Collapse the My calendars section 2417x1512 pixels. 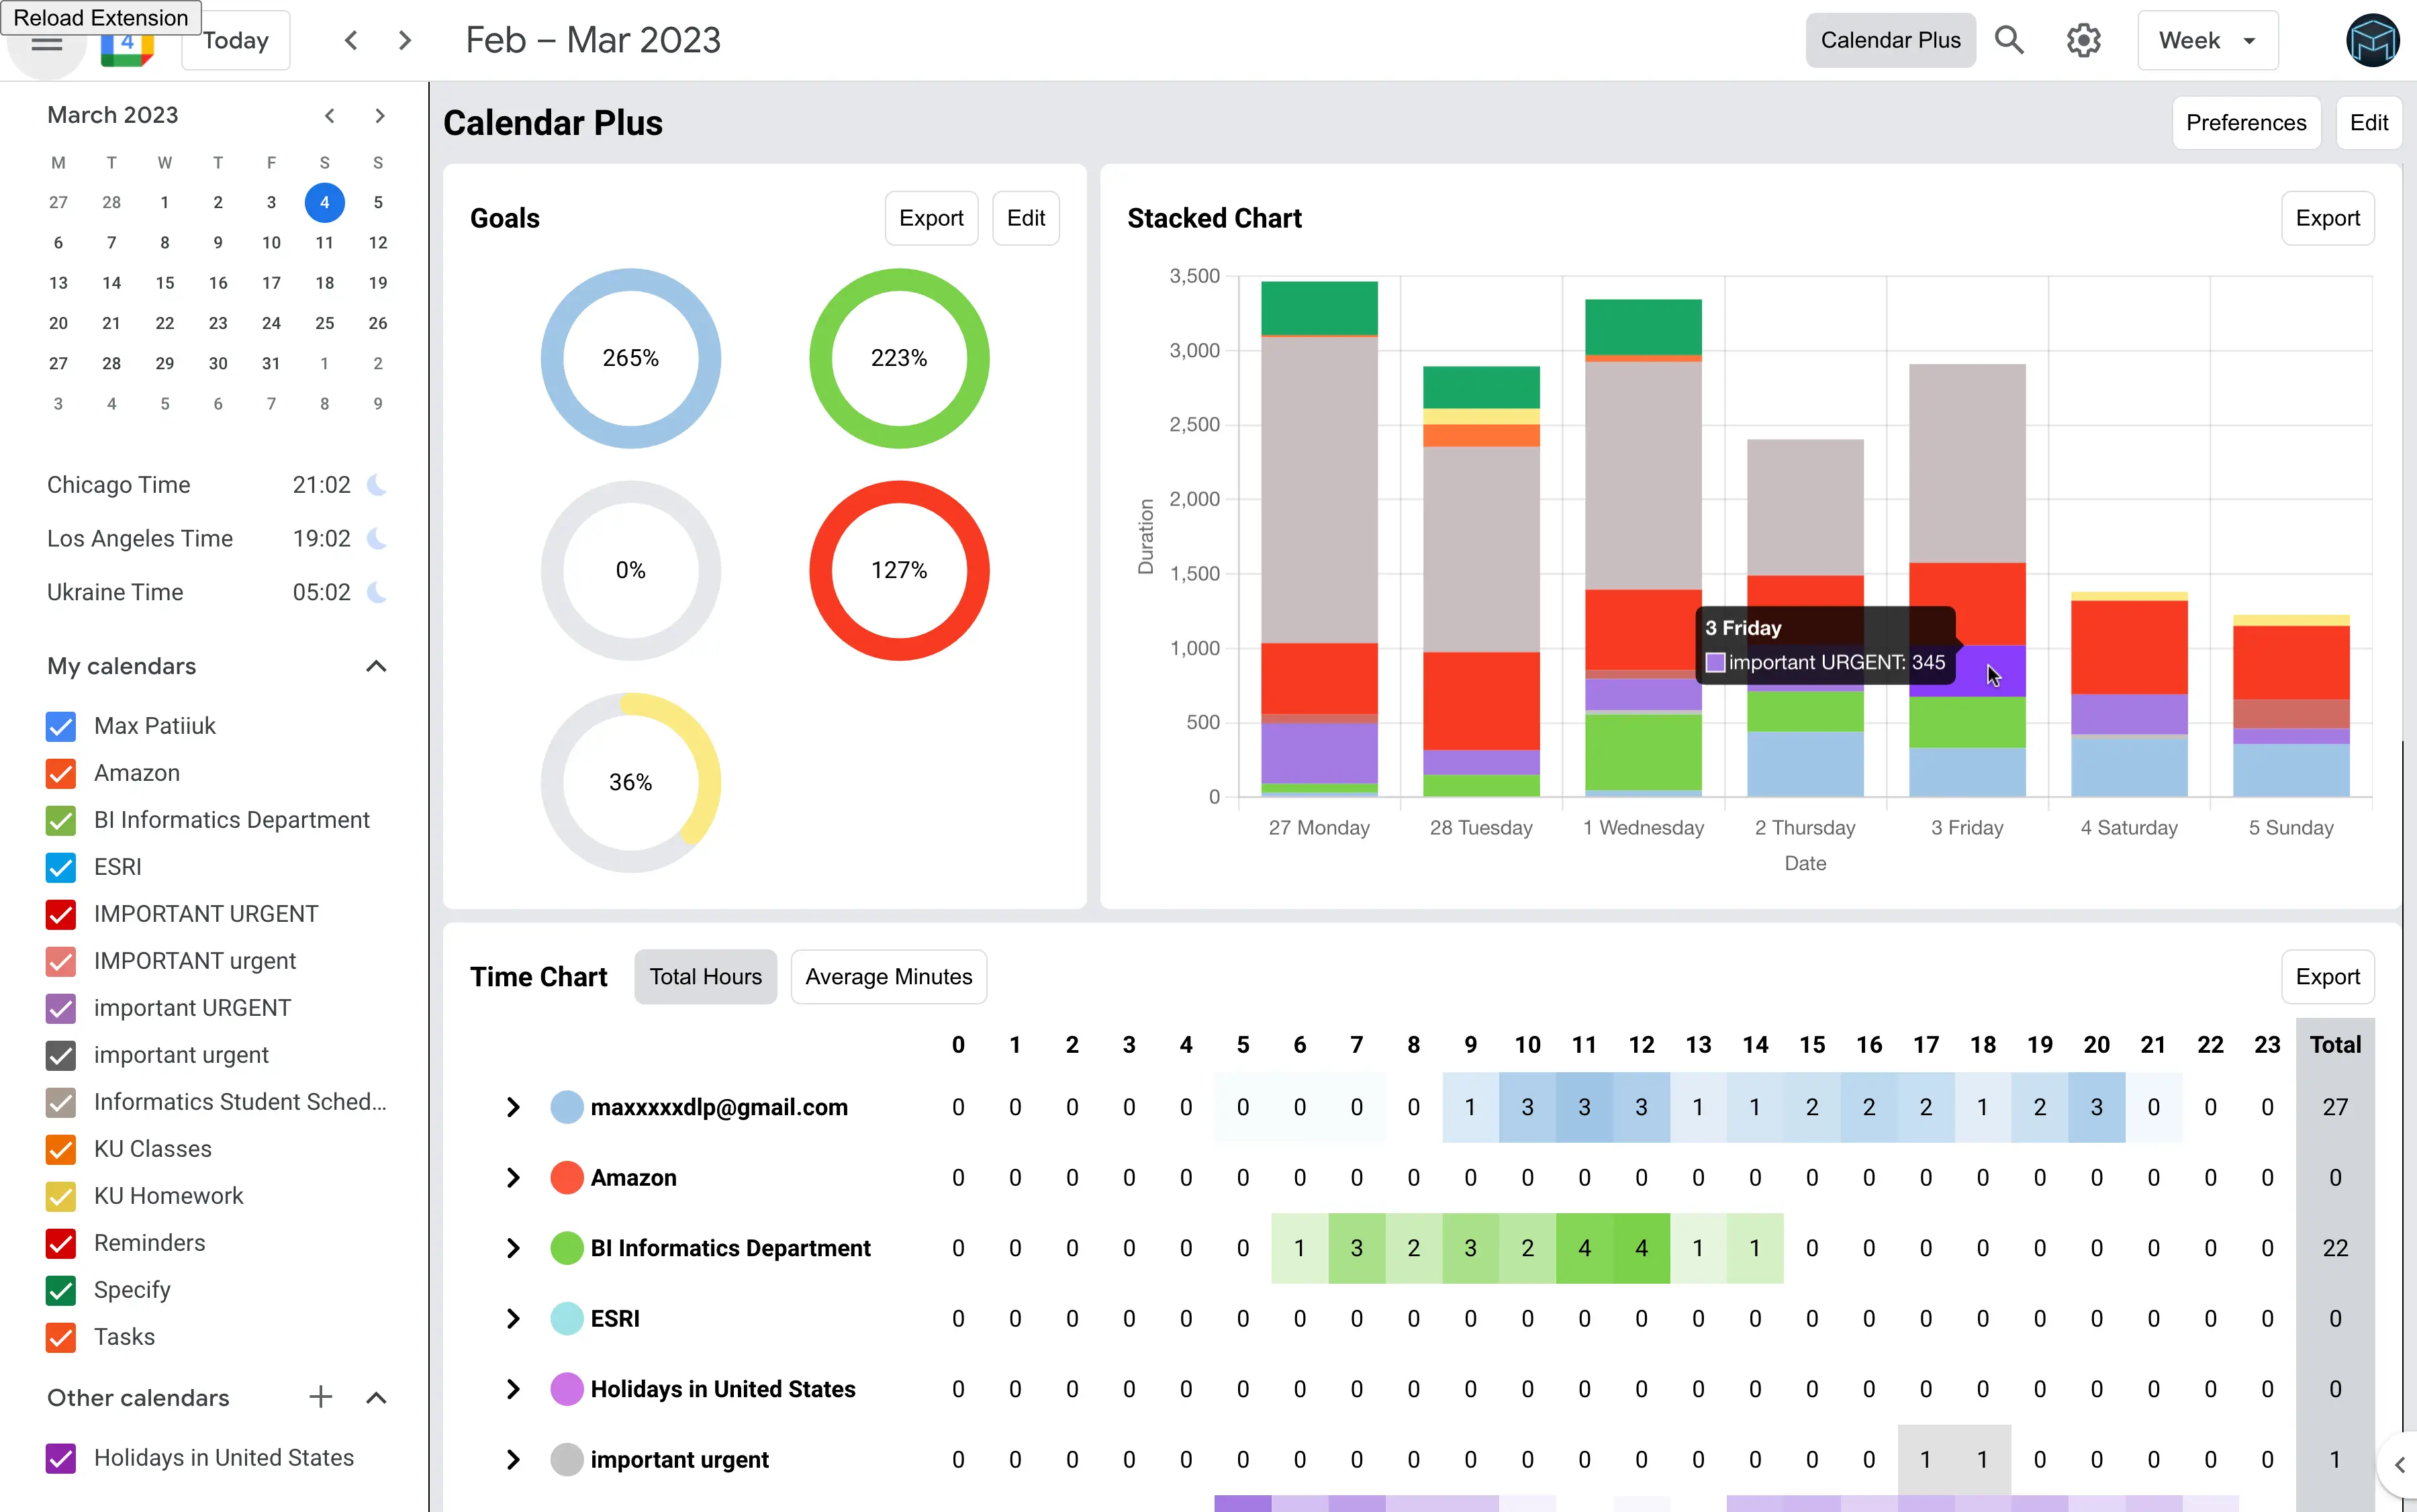point(376,666)
